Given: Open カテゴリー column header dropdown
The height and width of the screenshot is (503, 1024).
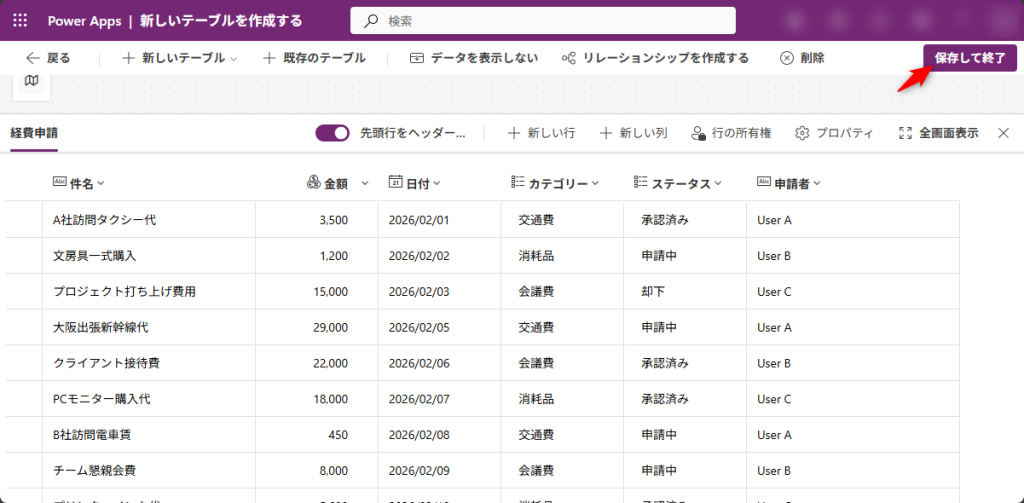Looking at the screenshot, I should (595, 184).
